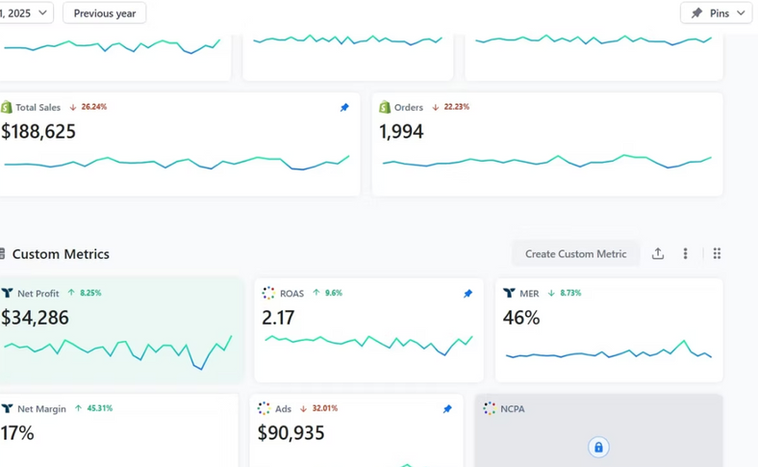
Task: Expand the 2025 date range dropdown
Action: tap(25, 13)
